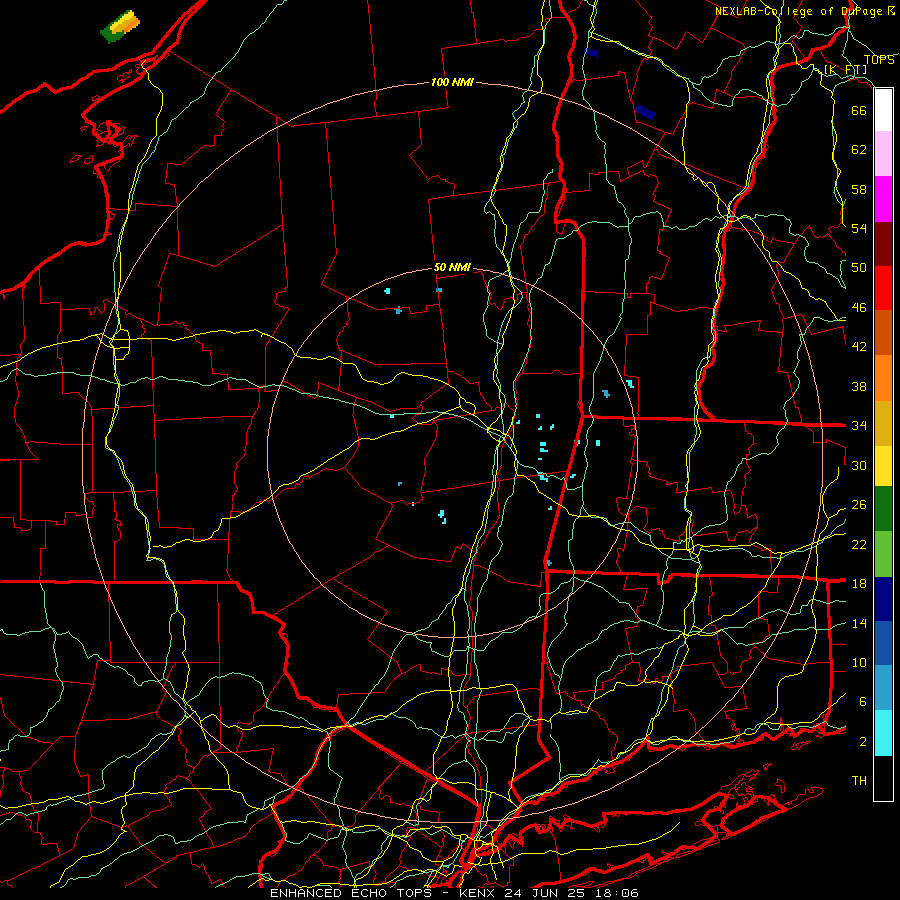This screenshot has height=900, width=900.
Task: Click the 26 legend value
Action: pyautogui.click(x=859, y=505)
